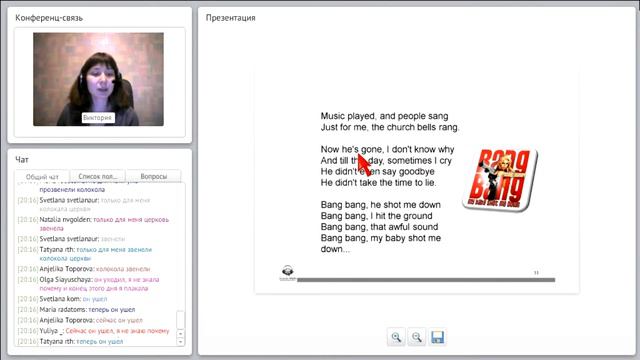This screenshot has height=360, width=640.
Task: Click Tatyana rth's 'теперь он ушел' message
Action: click(x=70, y=341)
